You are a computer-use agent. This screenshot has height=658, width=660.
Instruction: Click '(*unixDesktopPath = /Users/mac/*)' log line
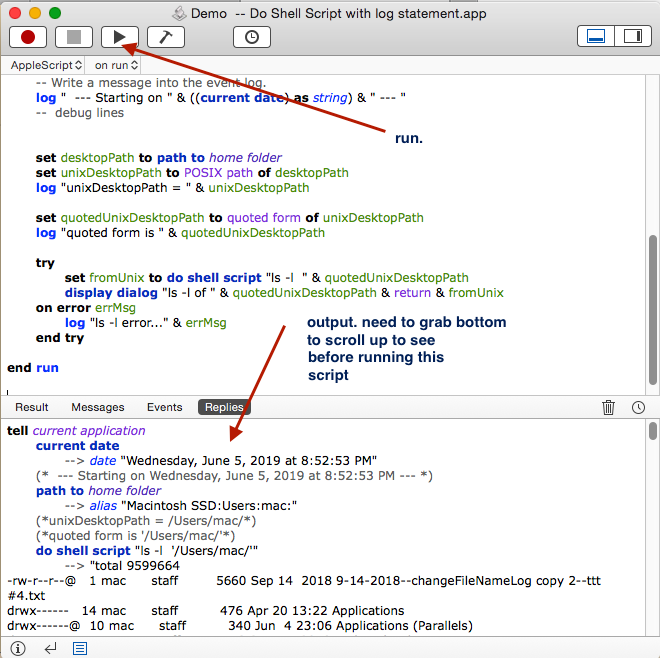146,521
